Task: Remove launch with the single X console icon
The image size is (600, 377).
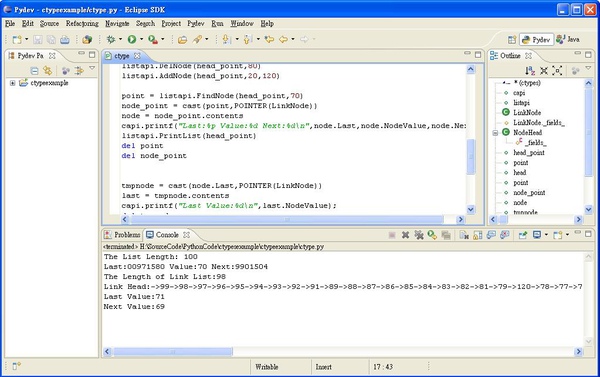Action: (x=405, y=235)
